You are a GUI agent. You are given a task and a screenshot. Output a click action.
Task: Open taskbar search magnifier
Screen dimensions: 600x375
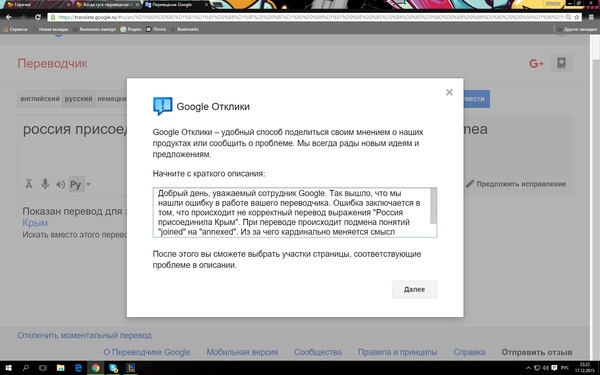pos(26,368)
